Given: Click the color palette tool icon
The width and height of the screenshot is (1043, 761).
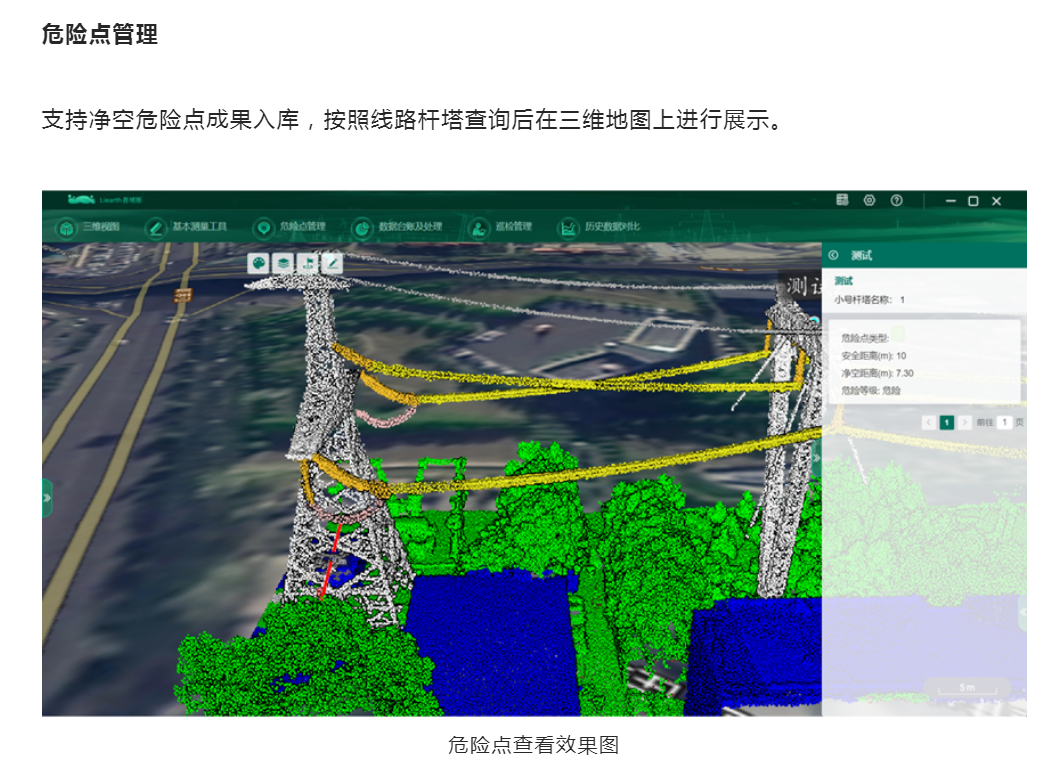Looking at the screenshot, I should [x=259, y=263].
